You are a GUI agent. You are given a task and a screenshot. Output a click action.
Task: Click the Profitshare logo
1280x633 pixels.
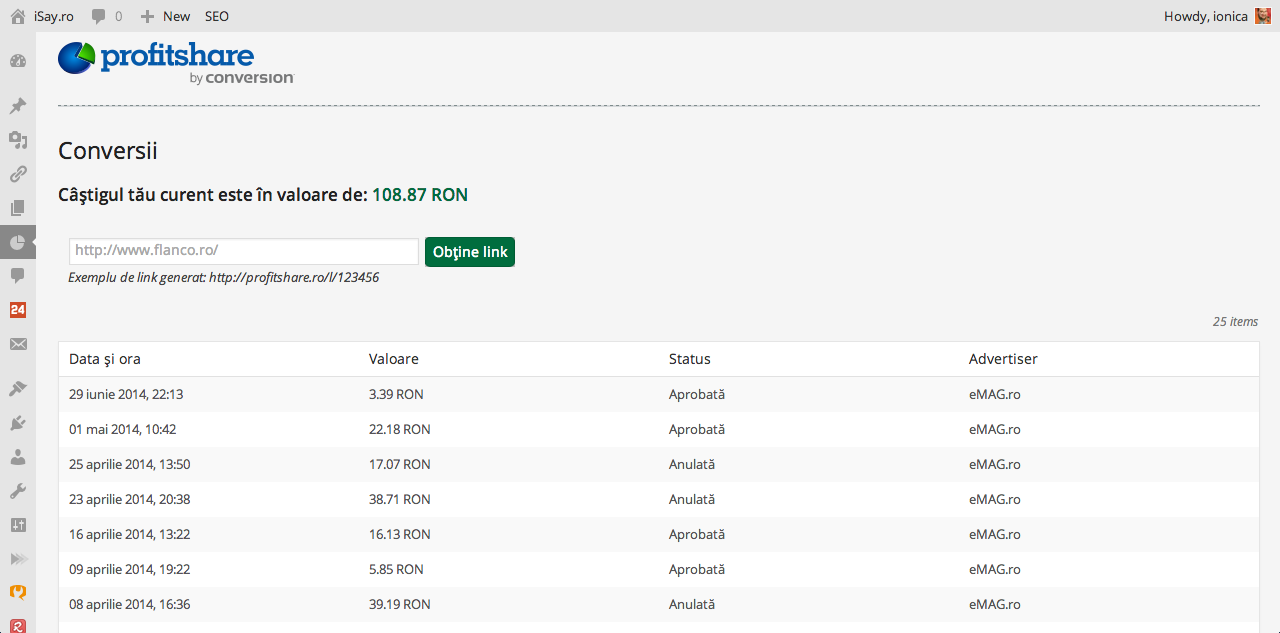click(x=176, y=62)
